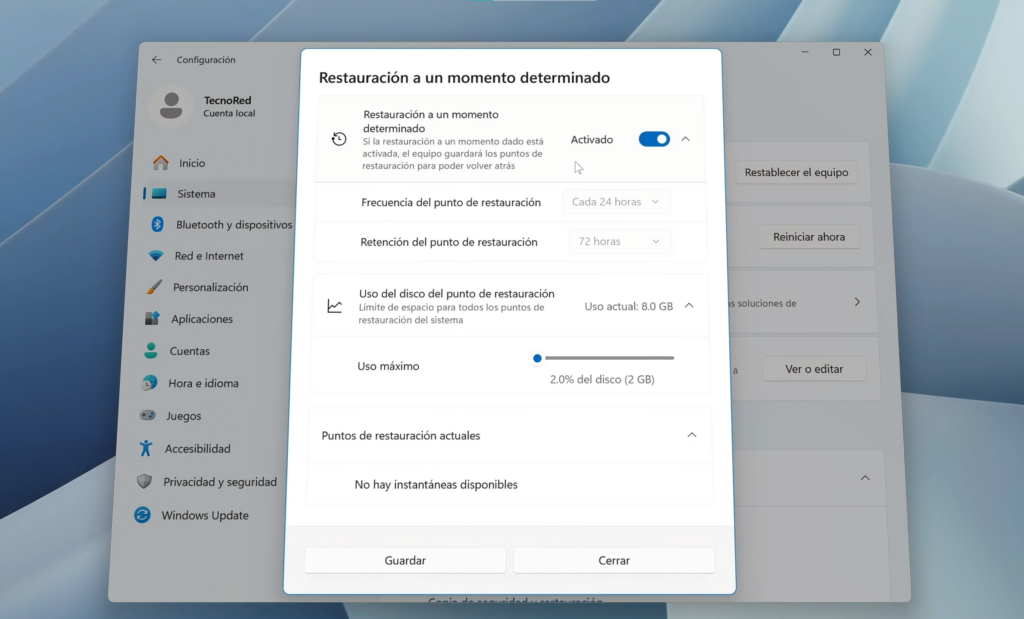This screenshot has width=1024, height=619.
Task: Click the 2.0% del disco (2 GB) label
Action: click(602, 379)
